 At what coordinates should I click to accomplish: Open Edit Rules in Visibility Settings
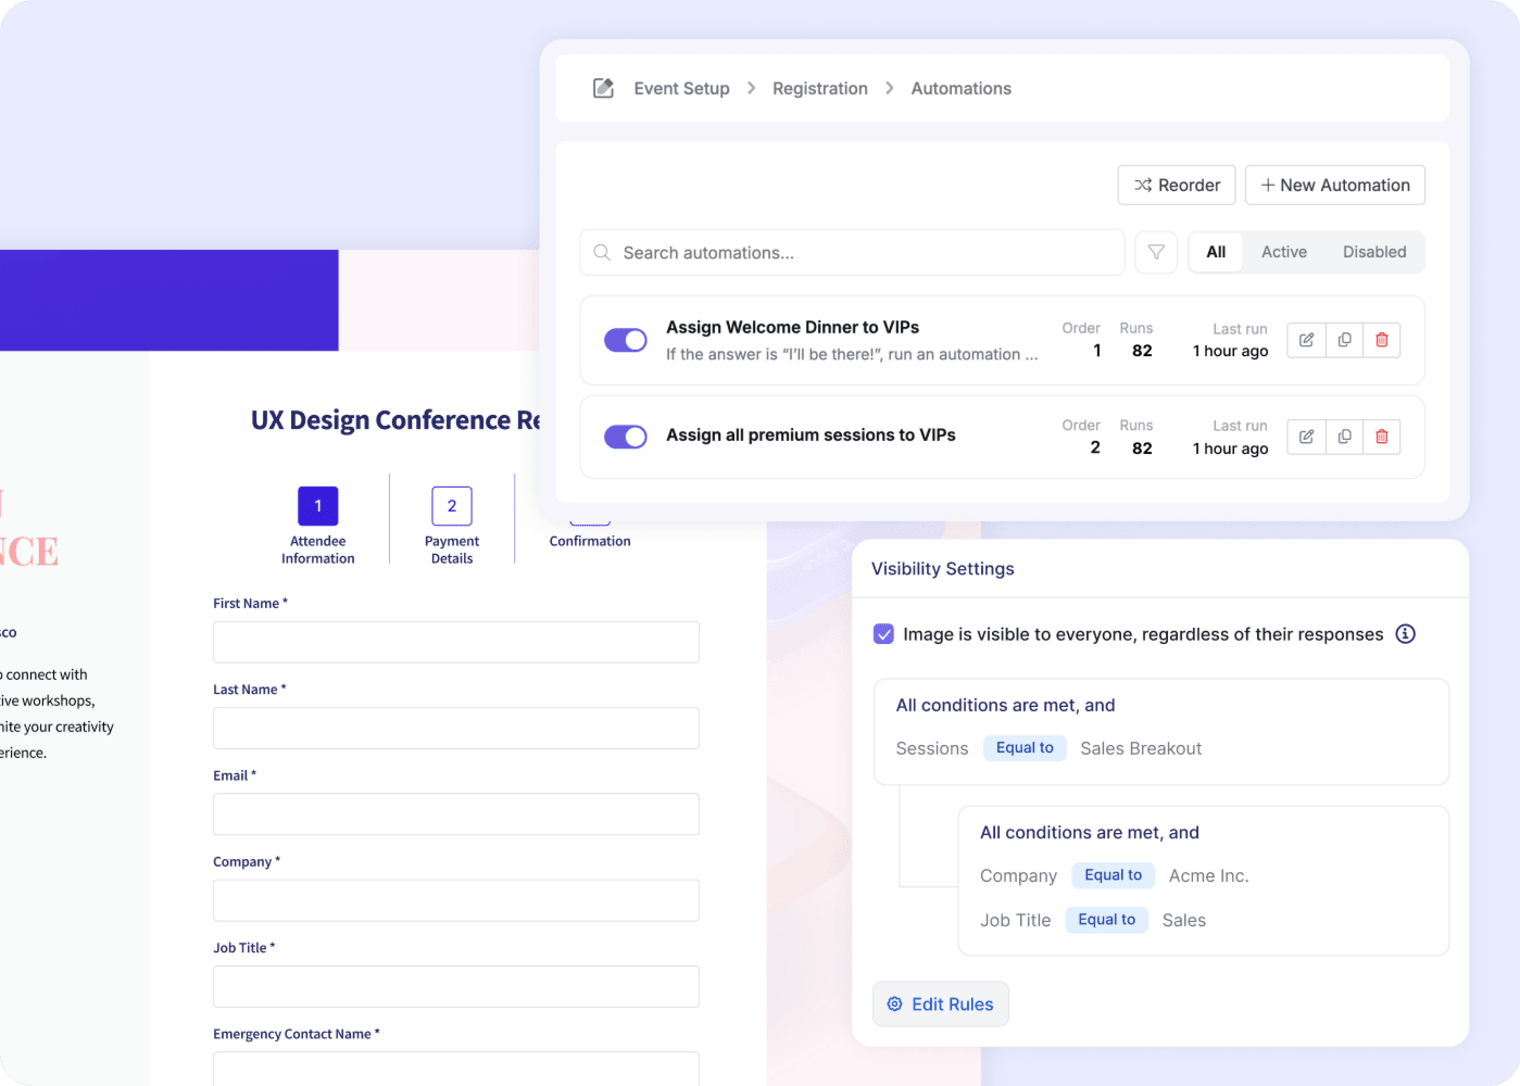coord(939,1003)
